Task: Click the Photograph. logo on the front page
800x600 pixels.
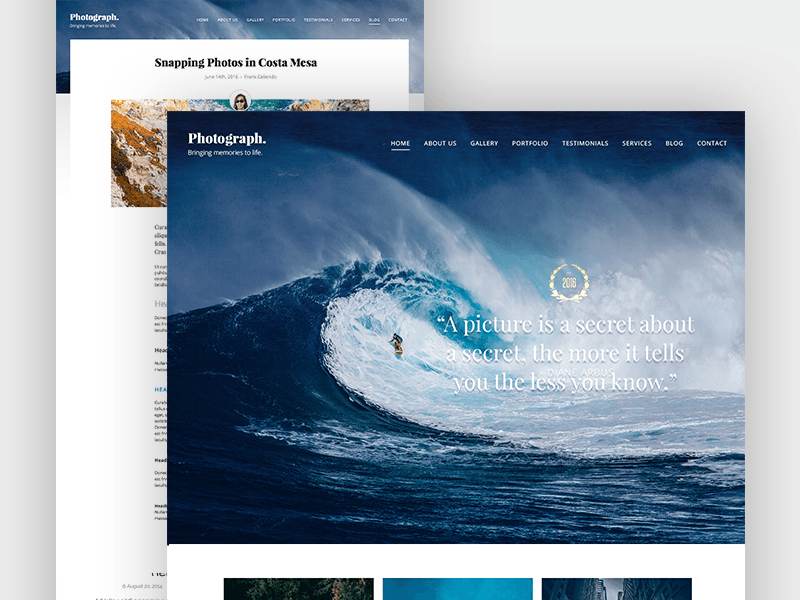Action: [x=227, y=139]
